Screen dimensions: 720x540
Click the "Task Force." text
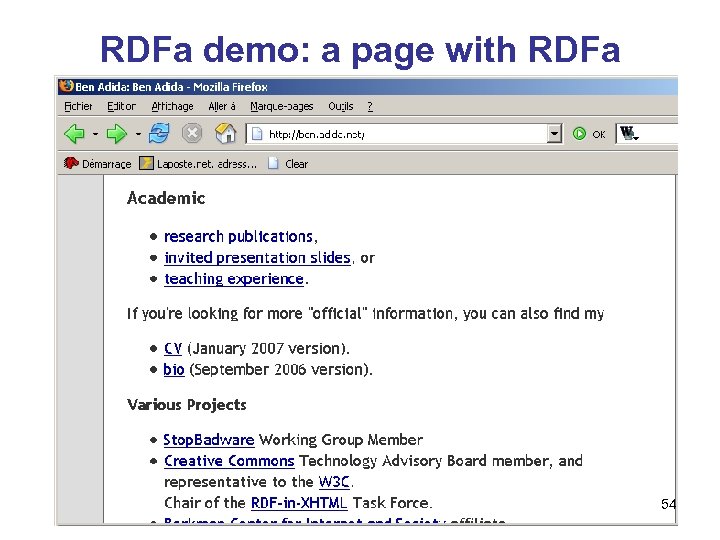tap(393, 503)
